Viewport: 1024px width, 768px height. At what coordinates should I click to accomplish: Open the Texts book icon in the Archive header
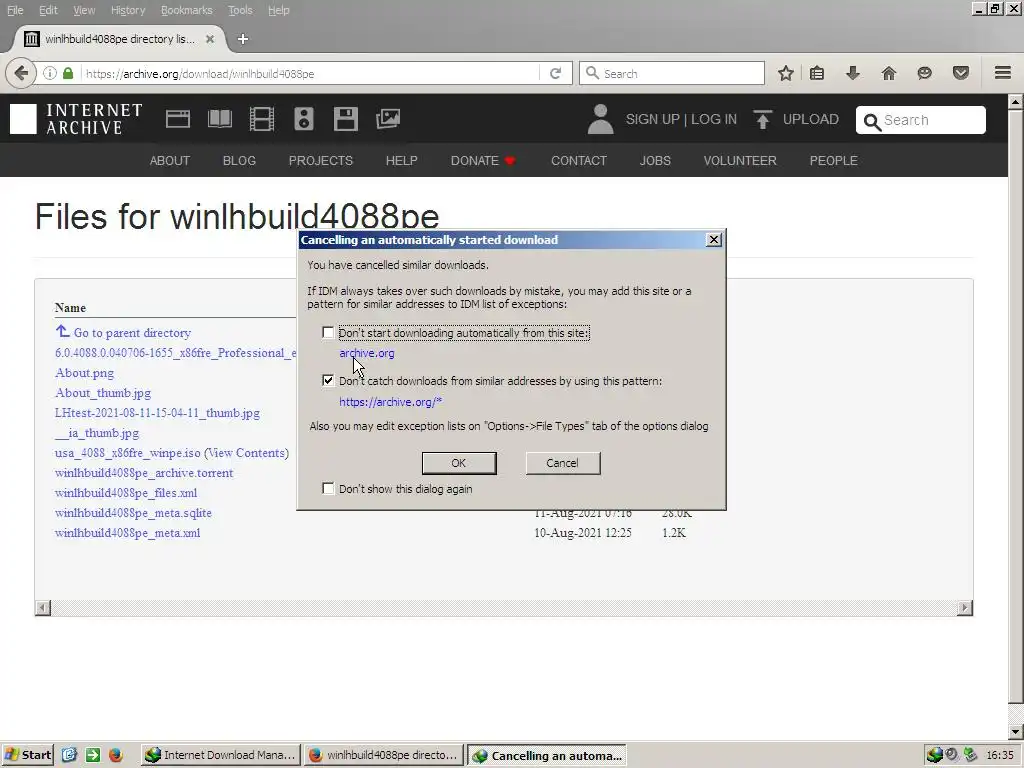click(x=220, y=119)
